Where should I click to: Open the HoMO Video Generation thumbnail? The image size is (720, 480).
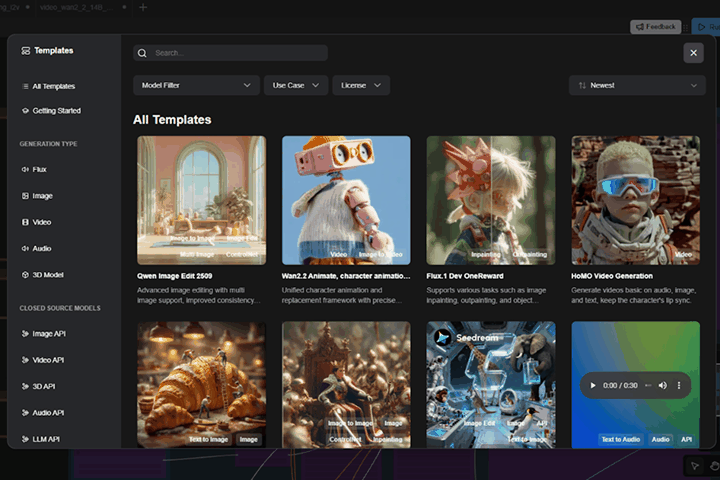636,200
